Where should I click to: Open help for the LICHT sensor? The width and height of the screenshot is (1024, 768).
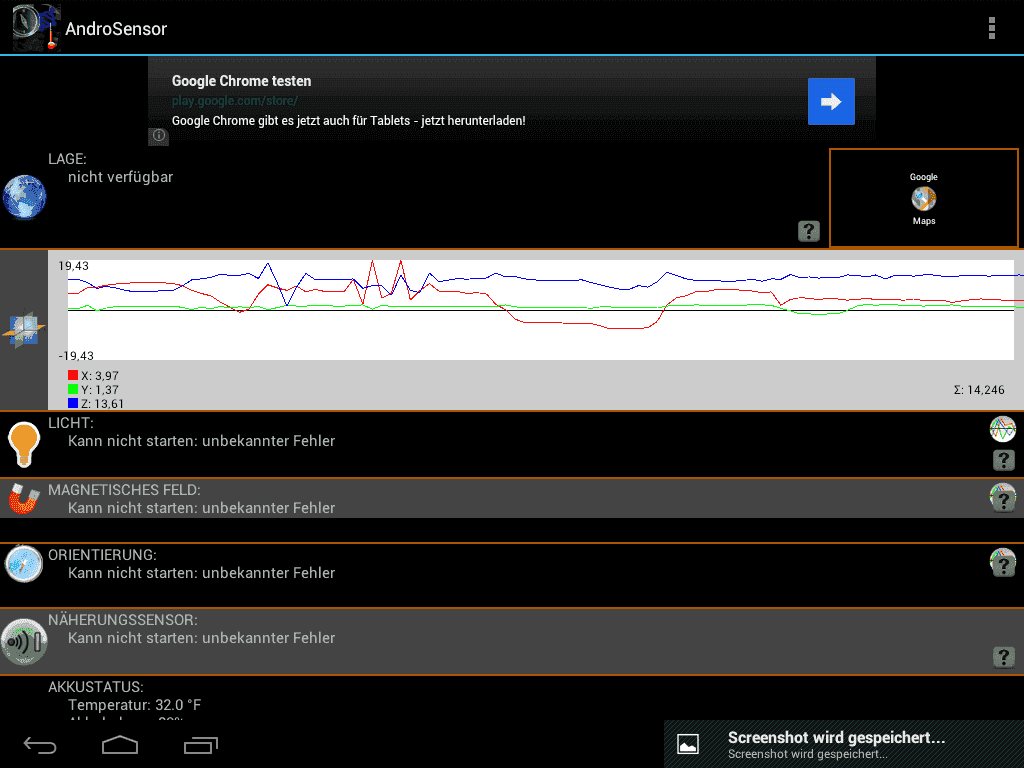tap(1003, 460)
